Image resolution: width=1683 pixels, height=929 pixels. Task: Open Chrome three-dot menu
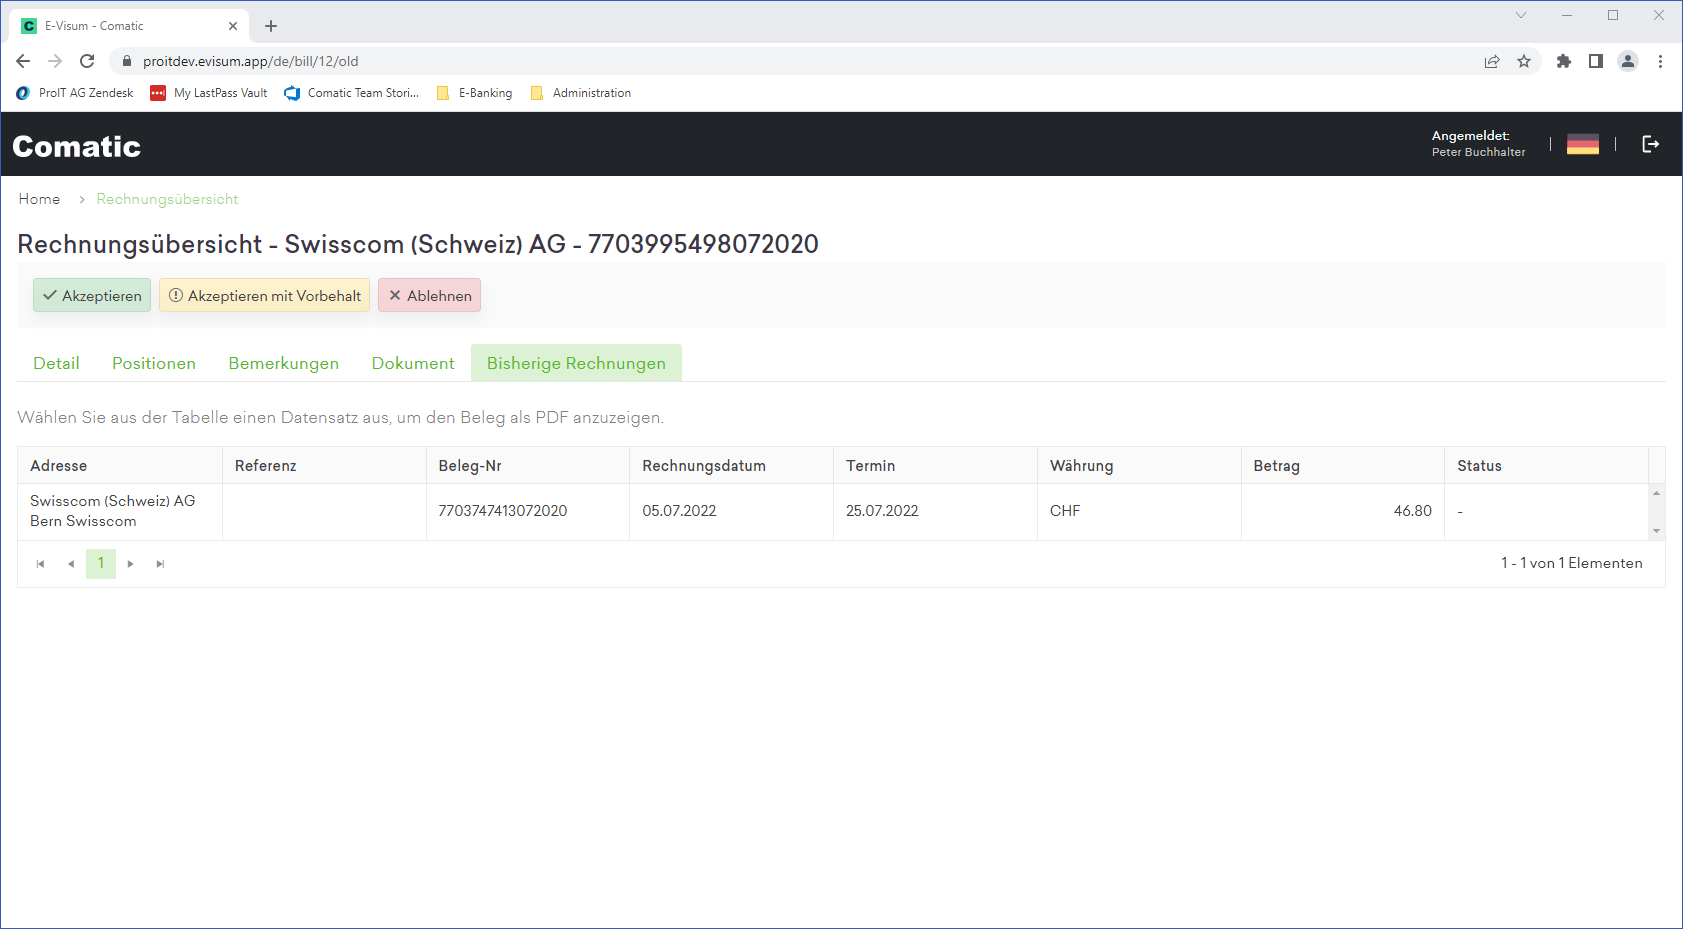click(1660, 61)
